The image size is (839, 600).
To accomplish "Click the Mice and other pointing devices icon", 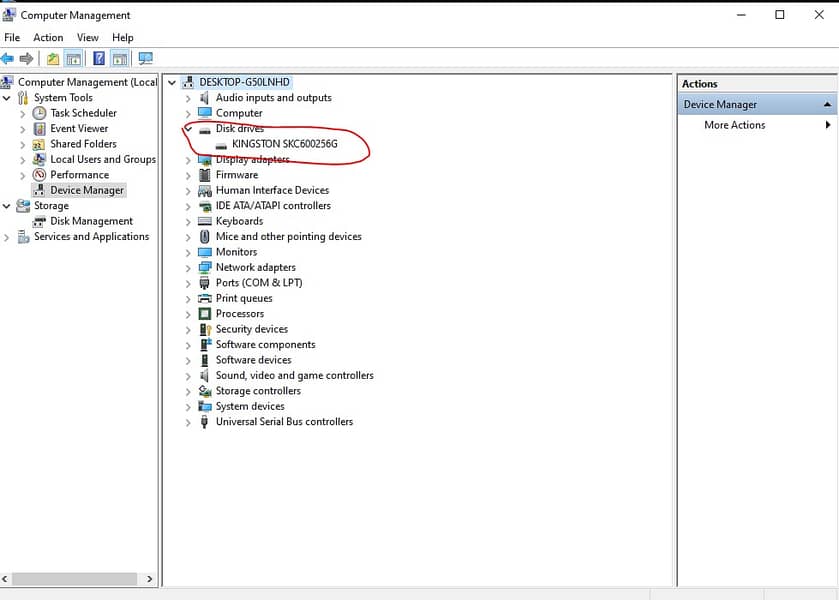I will pyautogui.click(x=204, y=237).
